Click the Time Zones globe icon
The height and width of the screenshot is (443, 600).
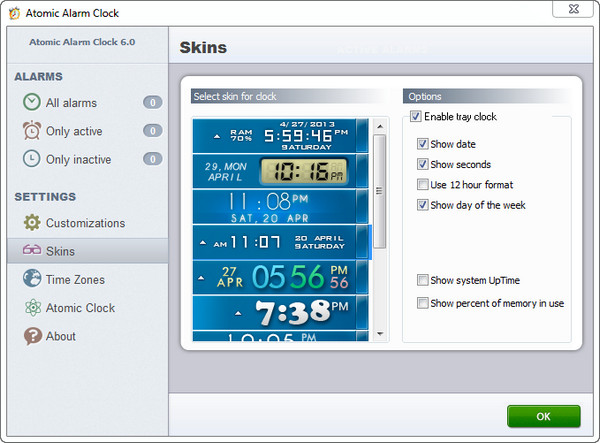coord(32,280)
